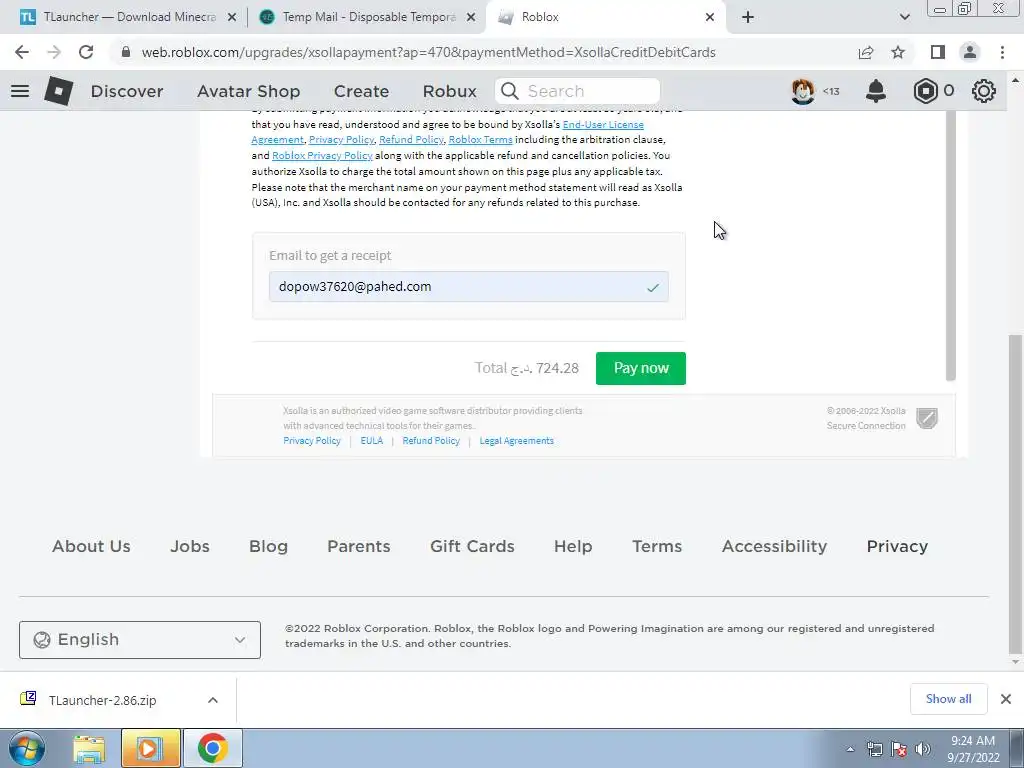Open a new browser tab
1024x768 pixels.
[x=748, y=17]
